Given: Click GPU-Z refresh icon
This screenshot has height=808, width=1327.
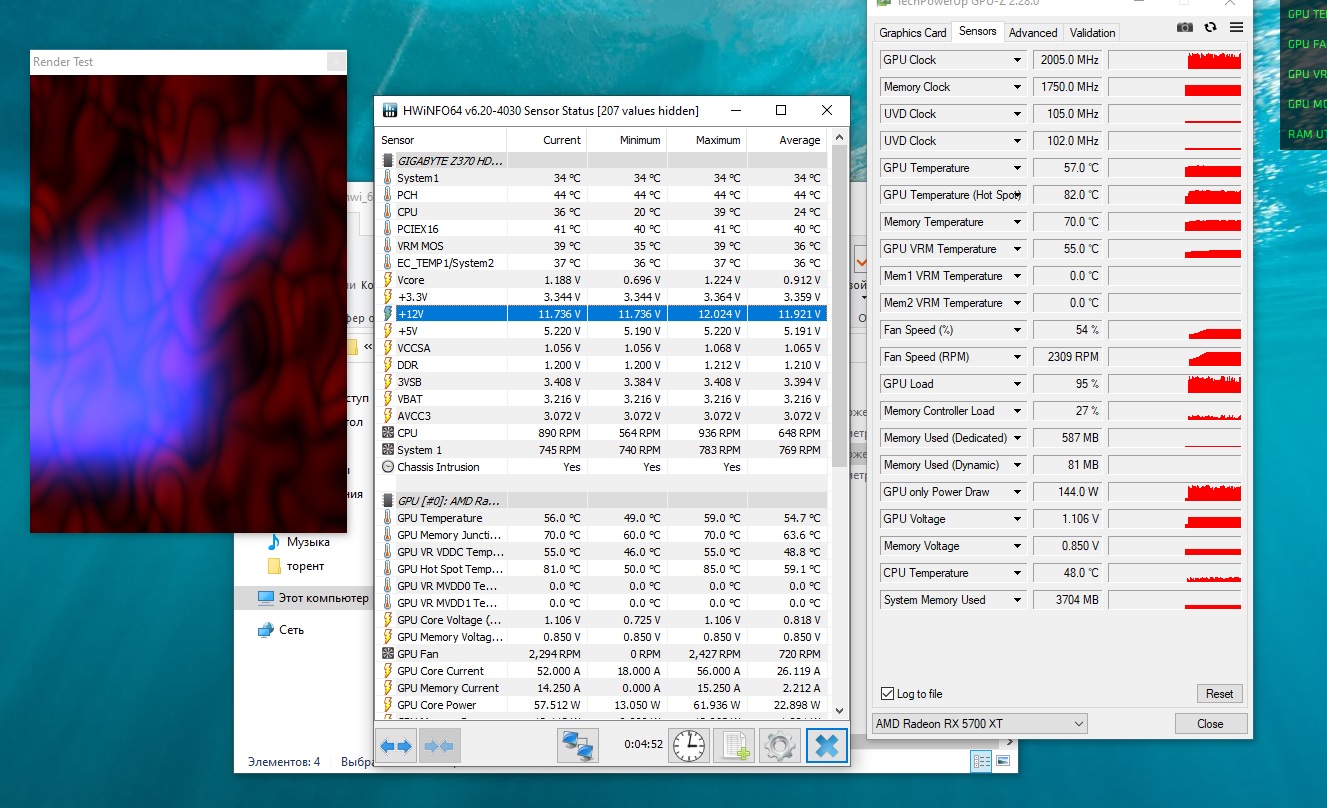Looking at the screenshot, I should coord(1211,28).
